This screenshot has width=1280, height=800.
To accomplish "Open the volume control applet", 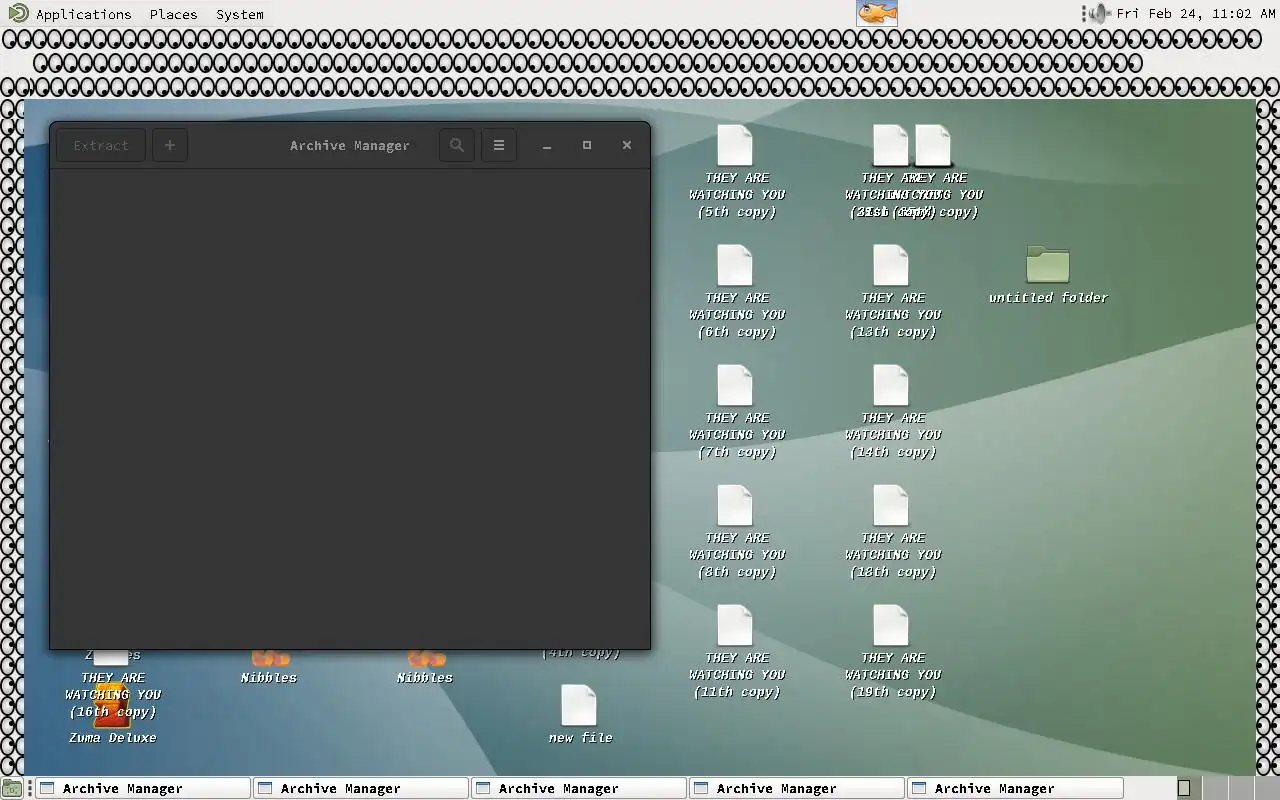I will [x=1099, y=13].
